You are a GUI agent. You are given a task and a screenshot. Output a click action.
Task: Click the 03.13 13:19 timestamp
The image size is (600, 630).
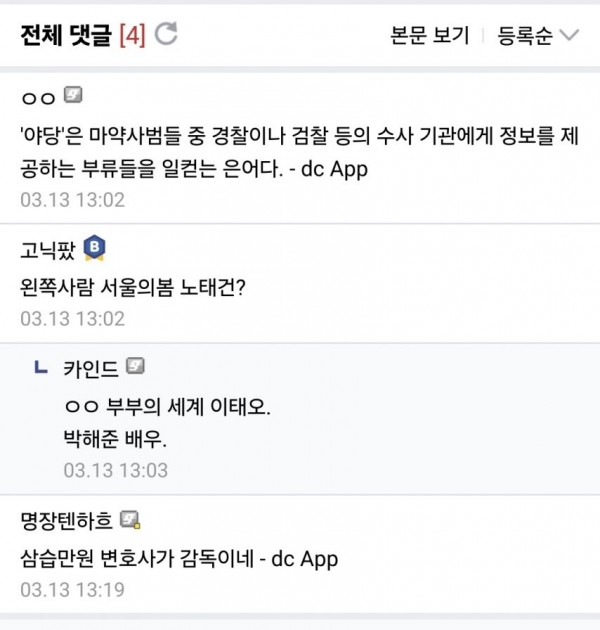click(72, 590)
